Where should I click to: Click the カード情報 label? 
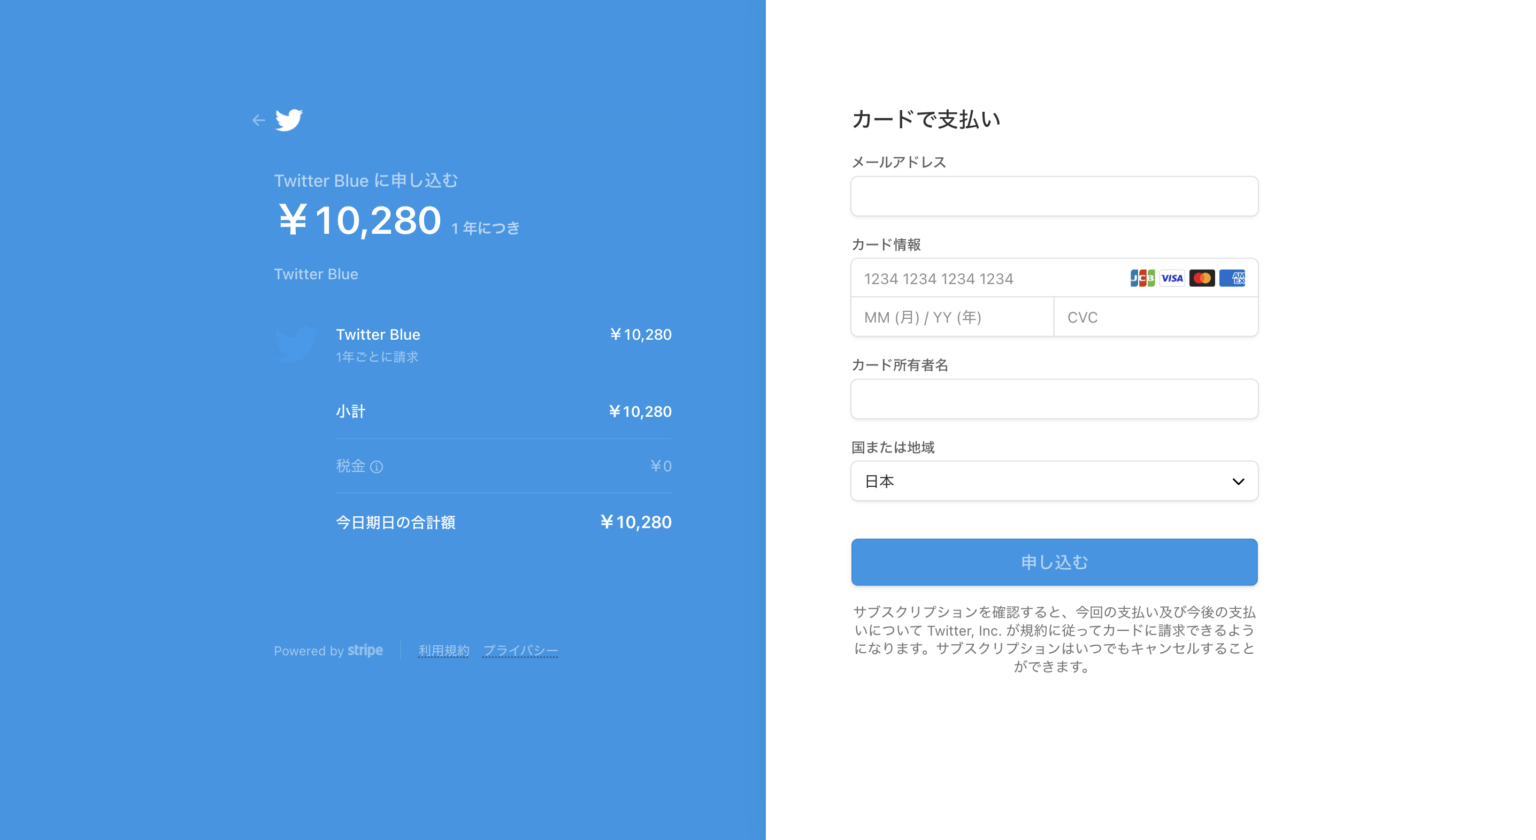point(886,245)
